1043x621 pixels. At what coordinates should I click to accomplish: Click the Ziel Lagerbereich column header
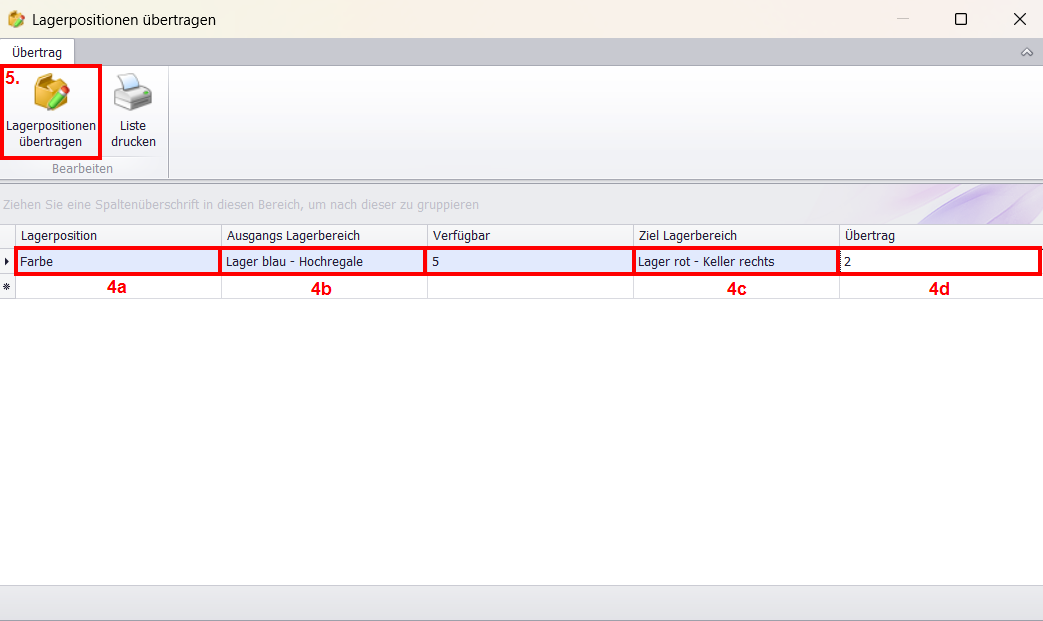(x=736, y=235)
